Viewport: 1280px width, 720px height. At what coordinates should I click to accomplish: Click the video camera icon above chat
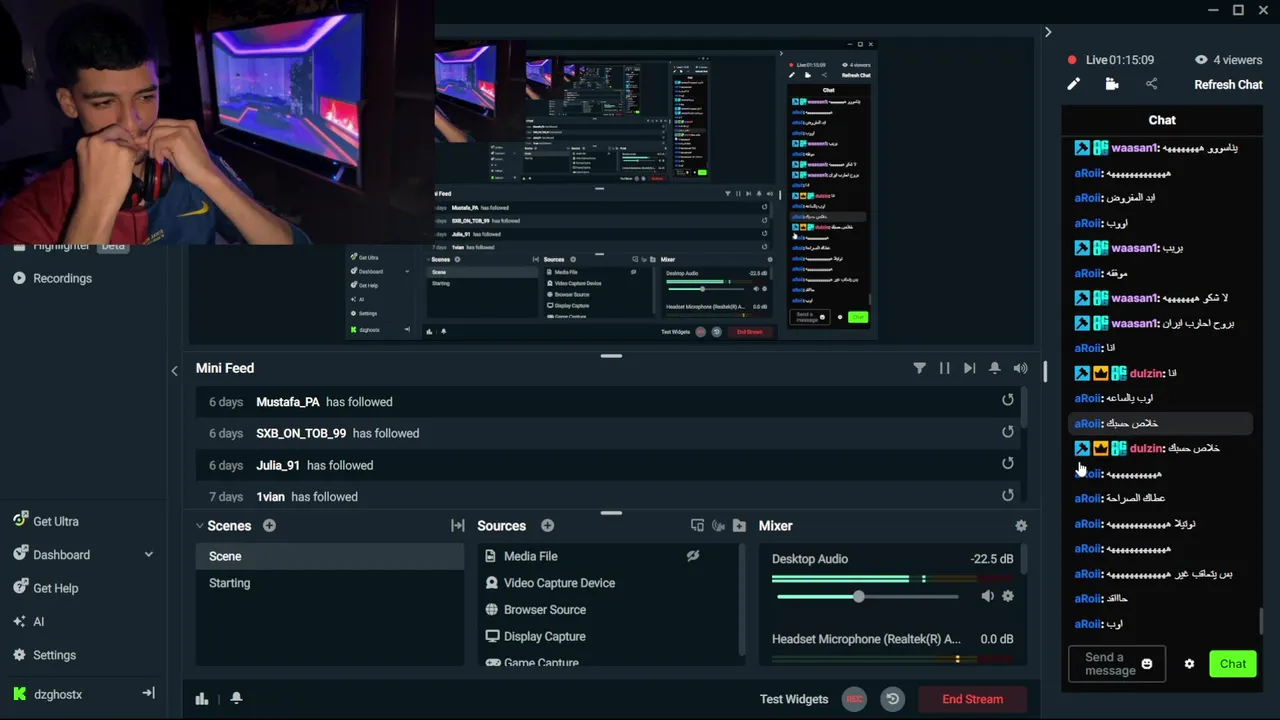click(x=1112, y=85)
